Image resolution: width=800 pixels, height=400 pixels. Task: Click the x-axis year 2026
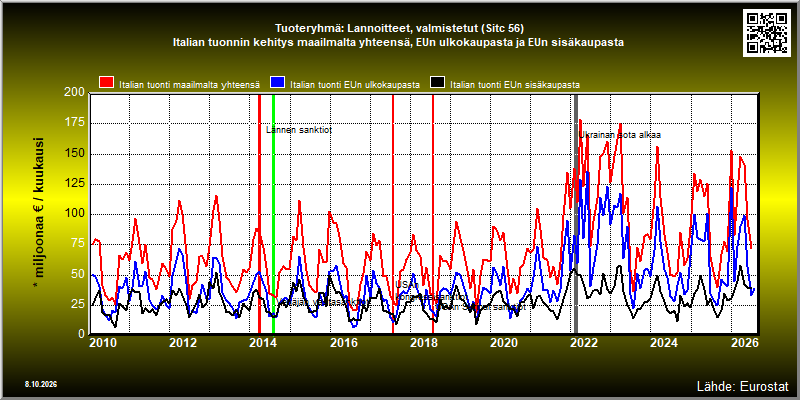[746, 342]
